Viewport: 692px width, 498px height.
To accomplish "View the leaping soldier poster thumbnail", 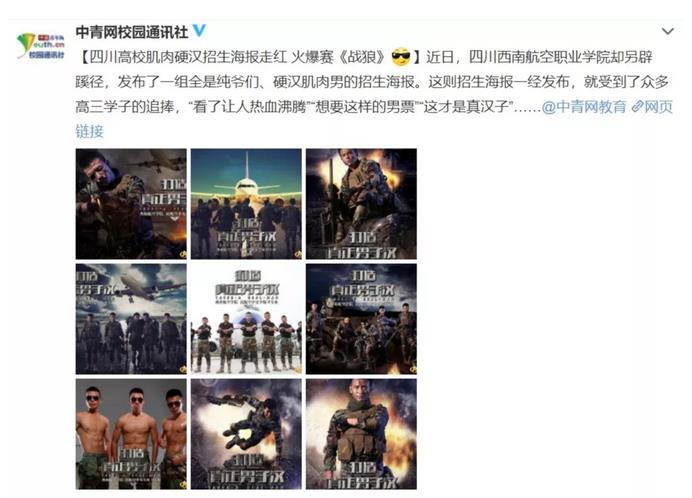I will coord(246,434).
